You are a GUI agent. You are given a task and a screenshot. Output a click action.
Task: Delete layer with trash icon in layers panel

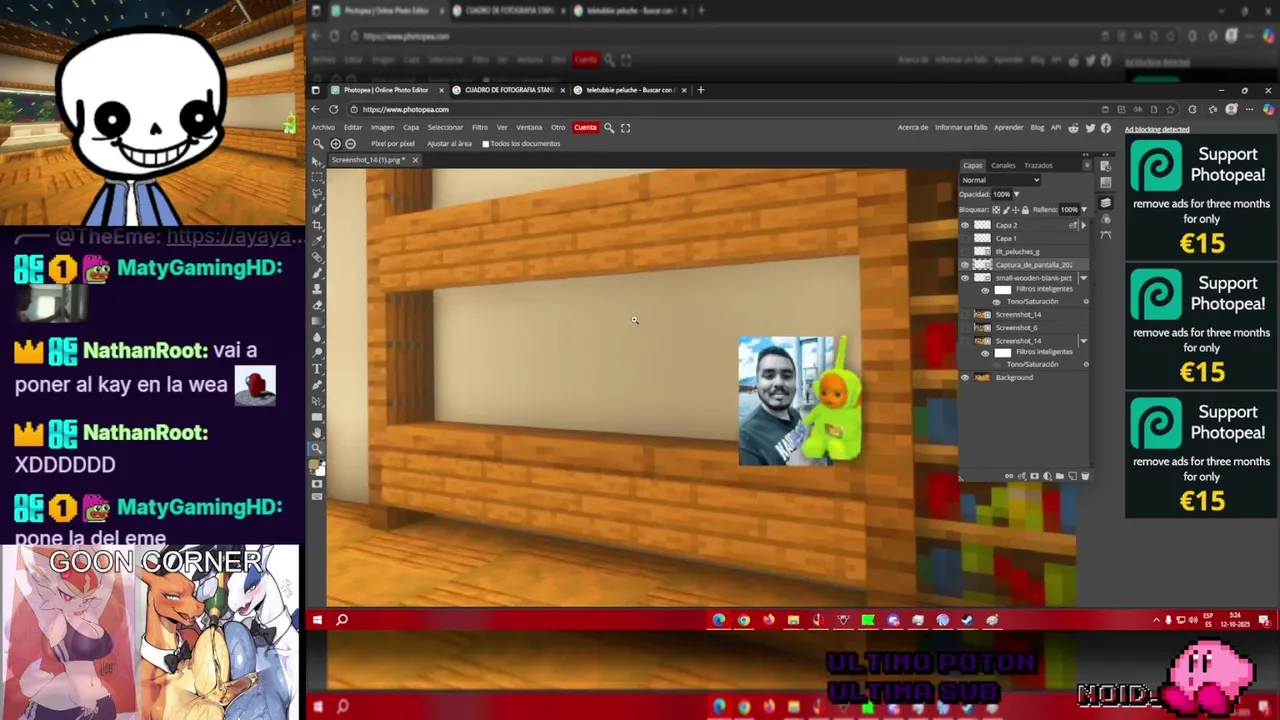(x=1085, y=476)
